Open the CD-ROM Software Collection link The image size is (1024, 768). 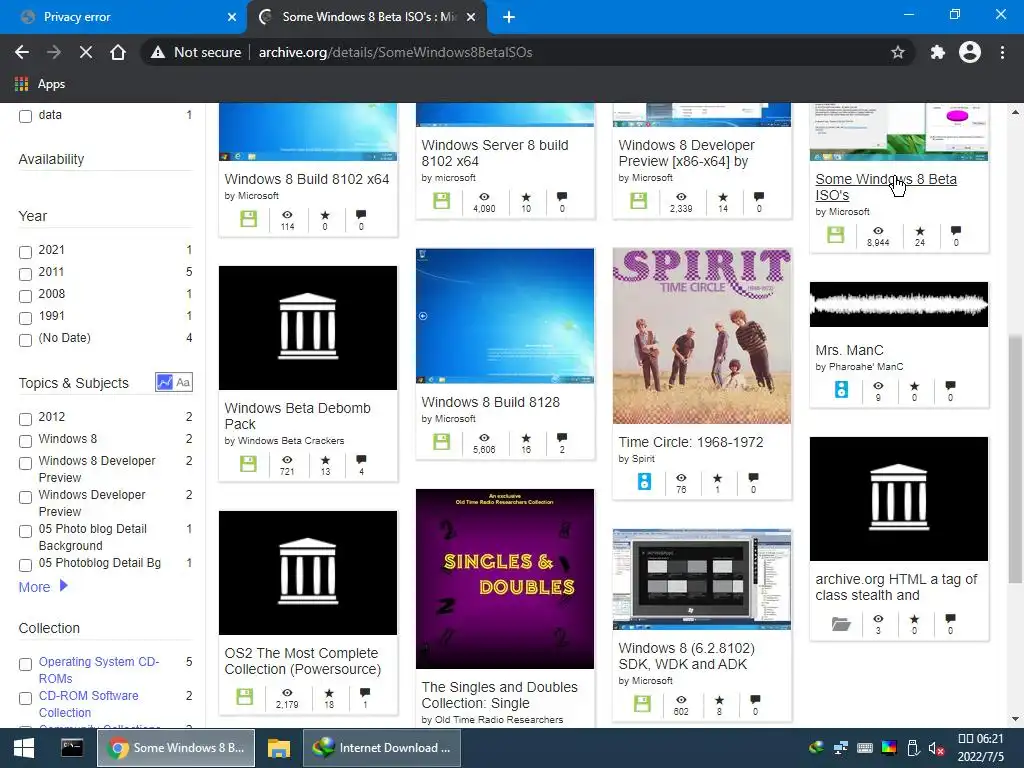coord(88,704)
